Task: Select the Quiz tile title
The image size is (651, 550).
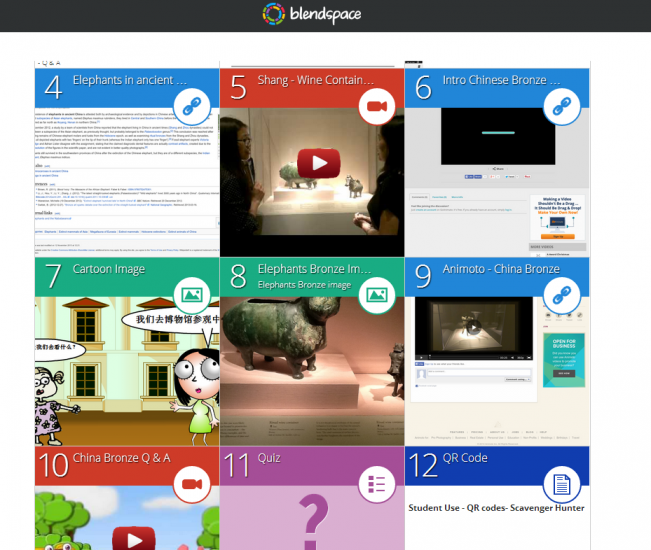Action: 269,458
